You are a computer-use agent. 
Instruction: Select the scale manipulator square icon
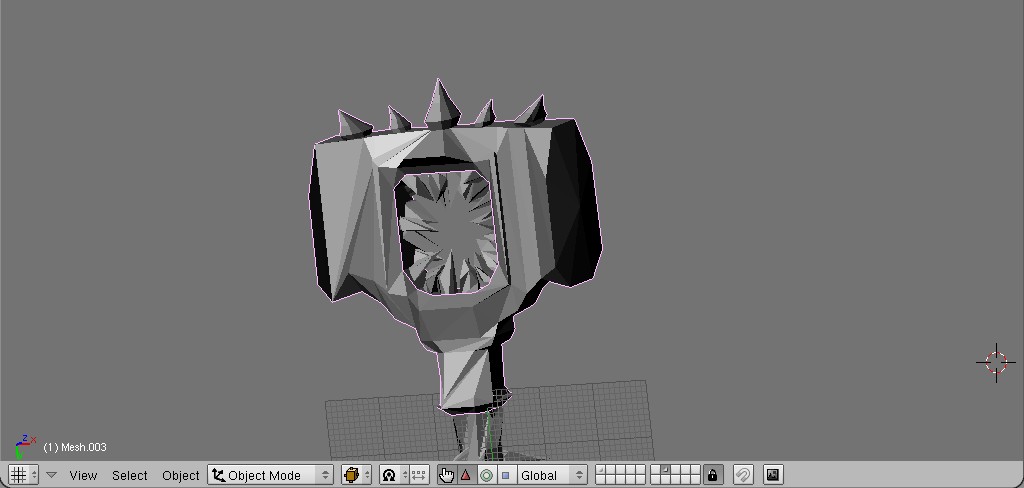pyautogui.click(x=506, y=475)
